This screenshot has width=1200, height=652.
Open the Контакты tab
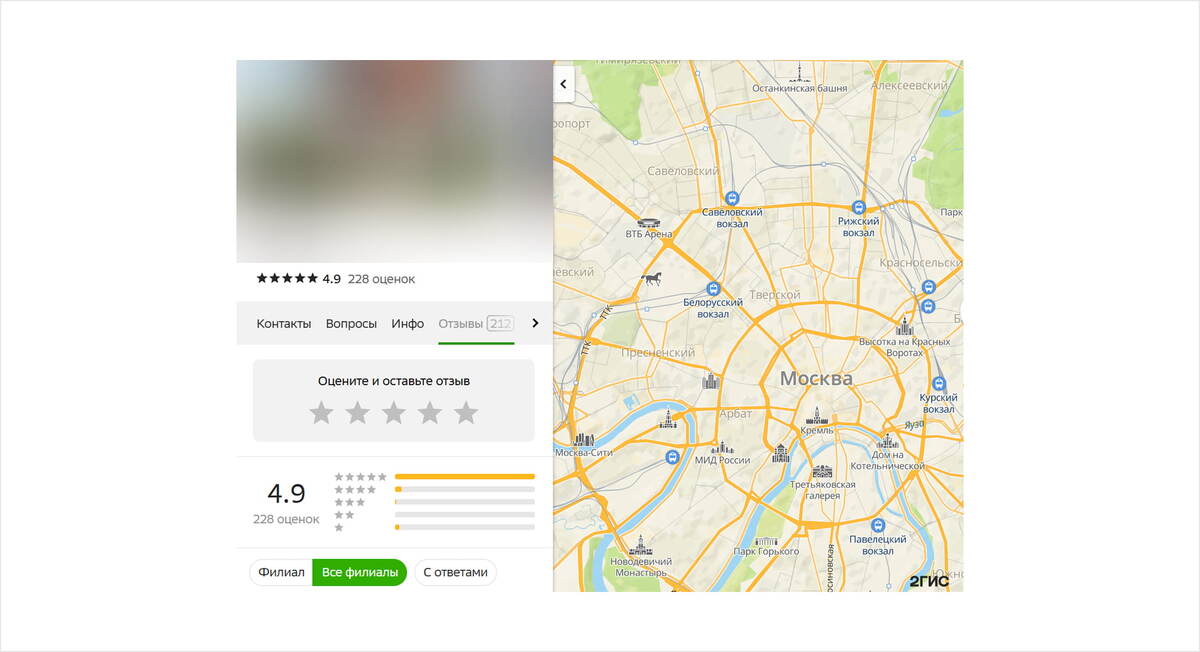coord(284,323)
